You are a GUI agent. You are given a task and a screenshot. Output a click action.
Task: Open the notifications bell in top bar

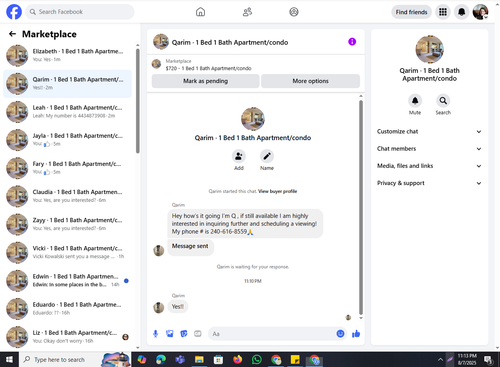(461, 12)
